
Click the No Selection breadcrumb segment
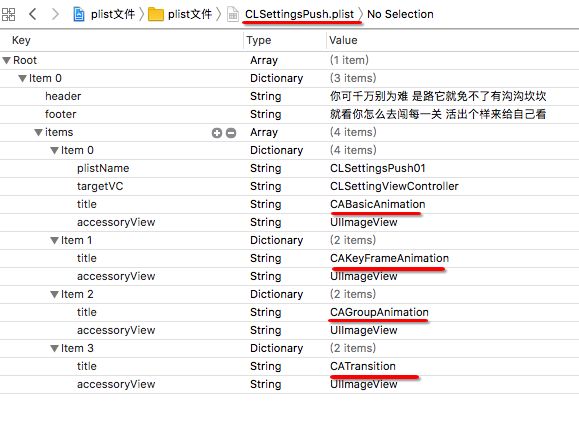pos(400,14)
